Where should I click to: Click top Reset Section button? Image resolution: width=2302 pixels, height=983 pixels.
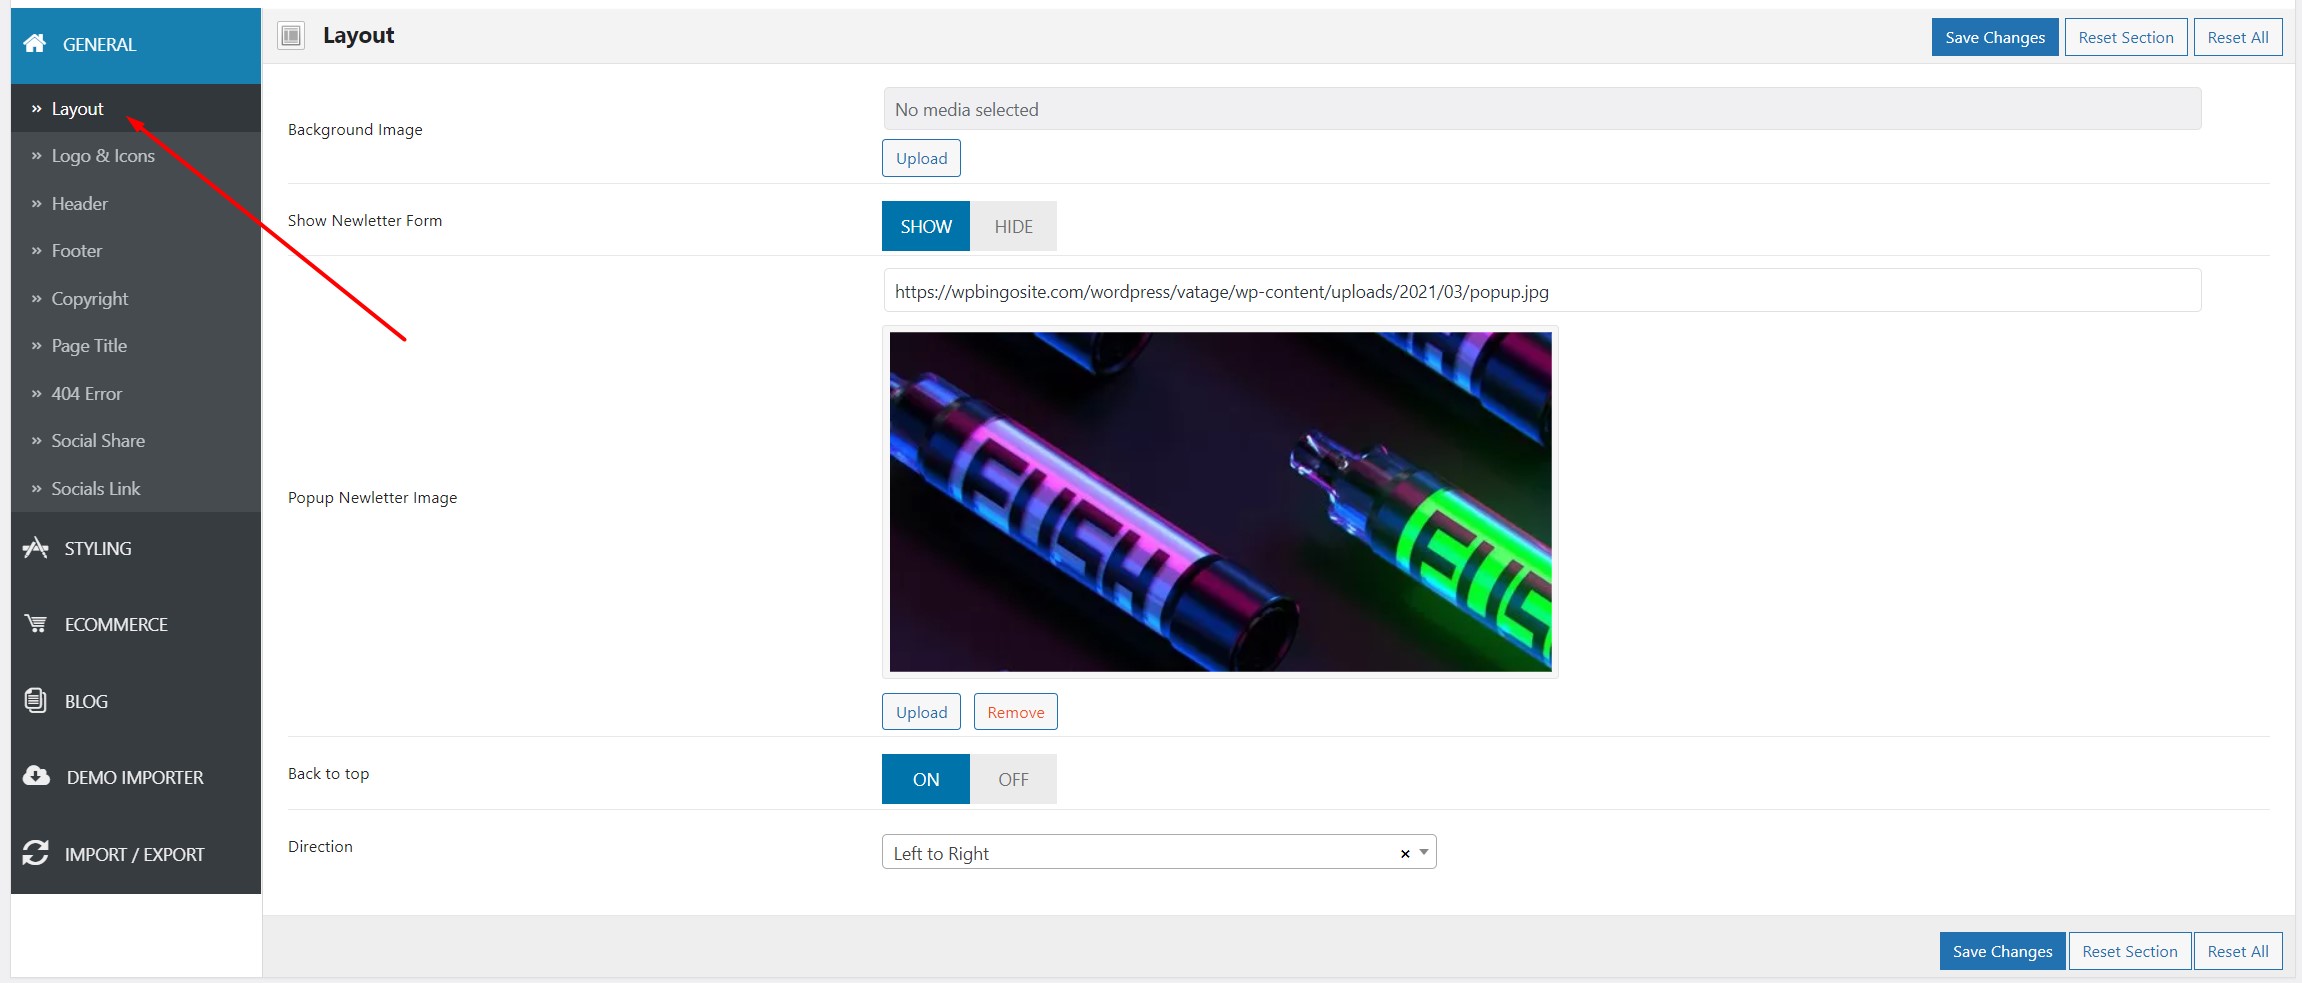point(2126,37)
